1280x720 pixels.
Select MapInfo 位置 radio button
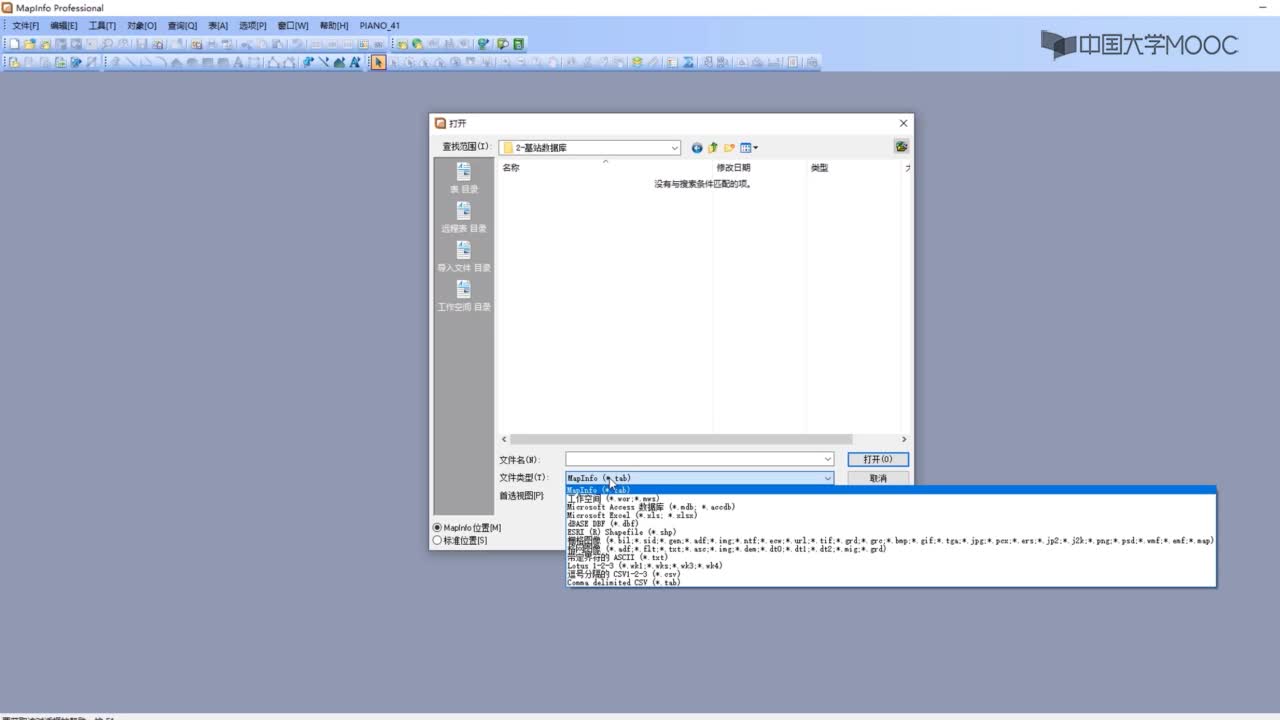tap(437, 527)
